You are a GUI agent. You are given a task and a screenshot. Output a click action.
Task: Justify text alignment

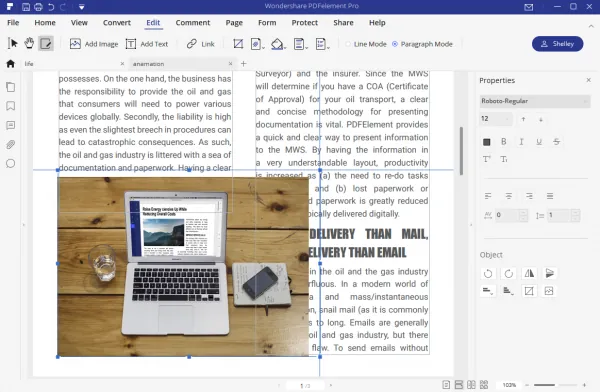click(x=550, y=196)
